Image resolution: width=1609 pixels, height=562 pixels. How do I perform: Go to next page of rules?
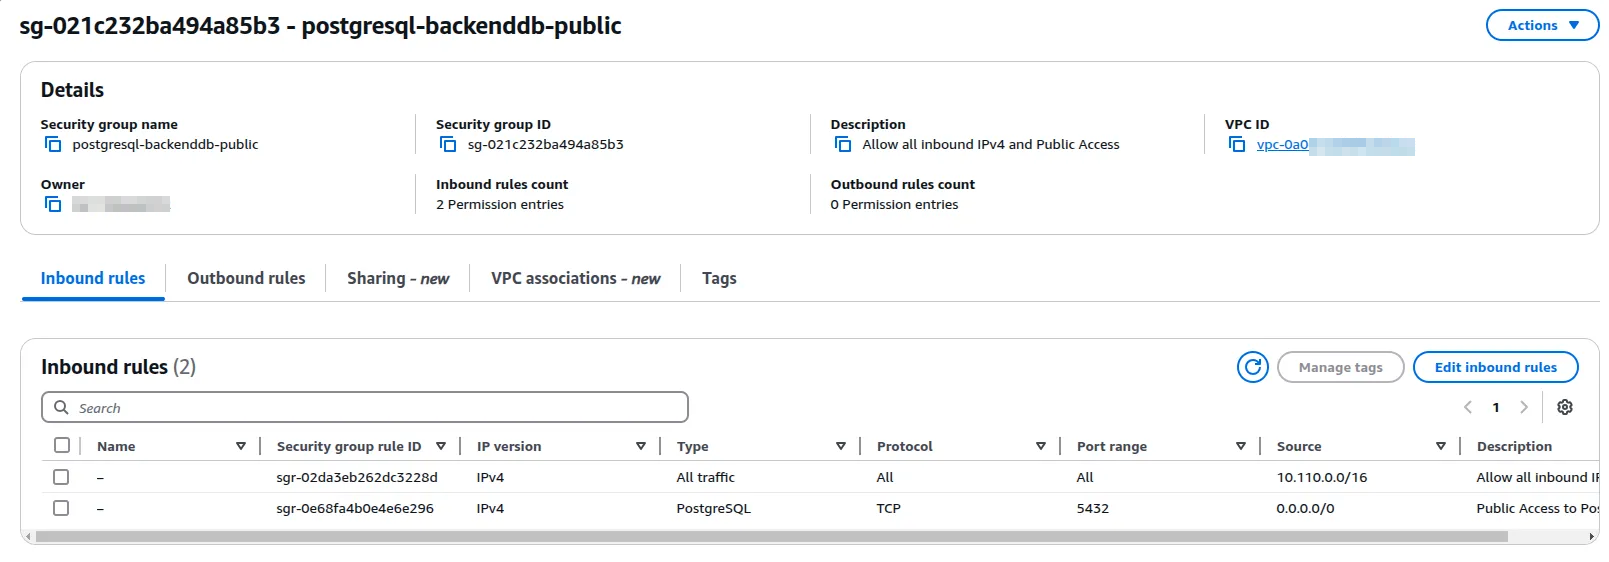point(1523,407)
